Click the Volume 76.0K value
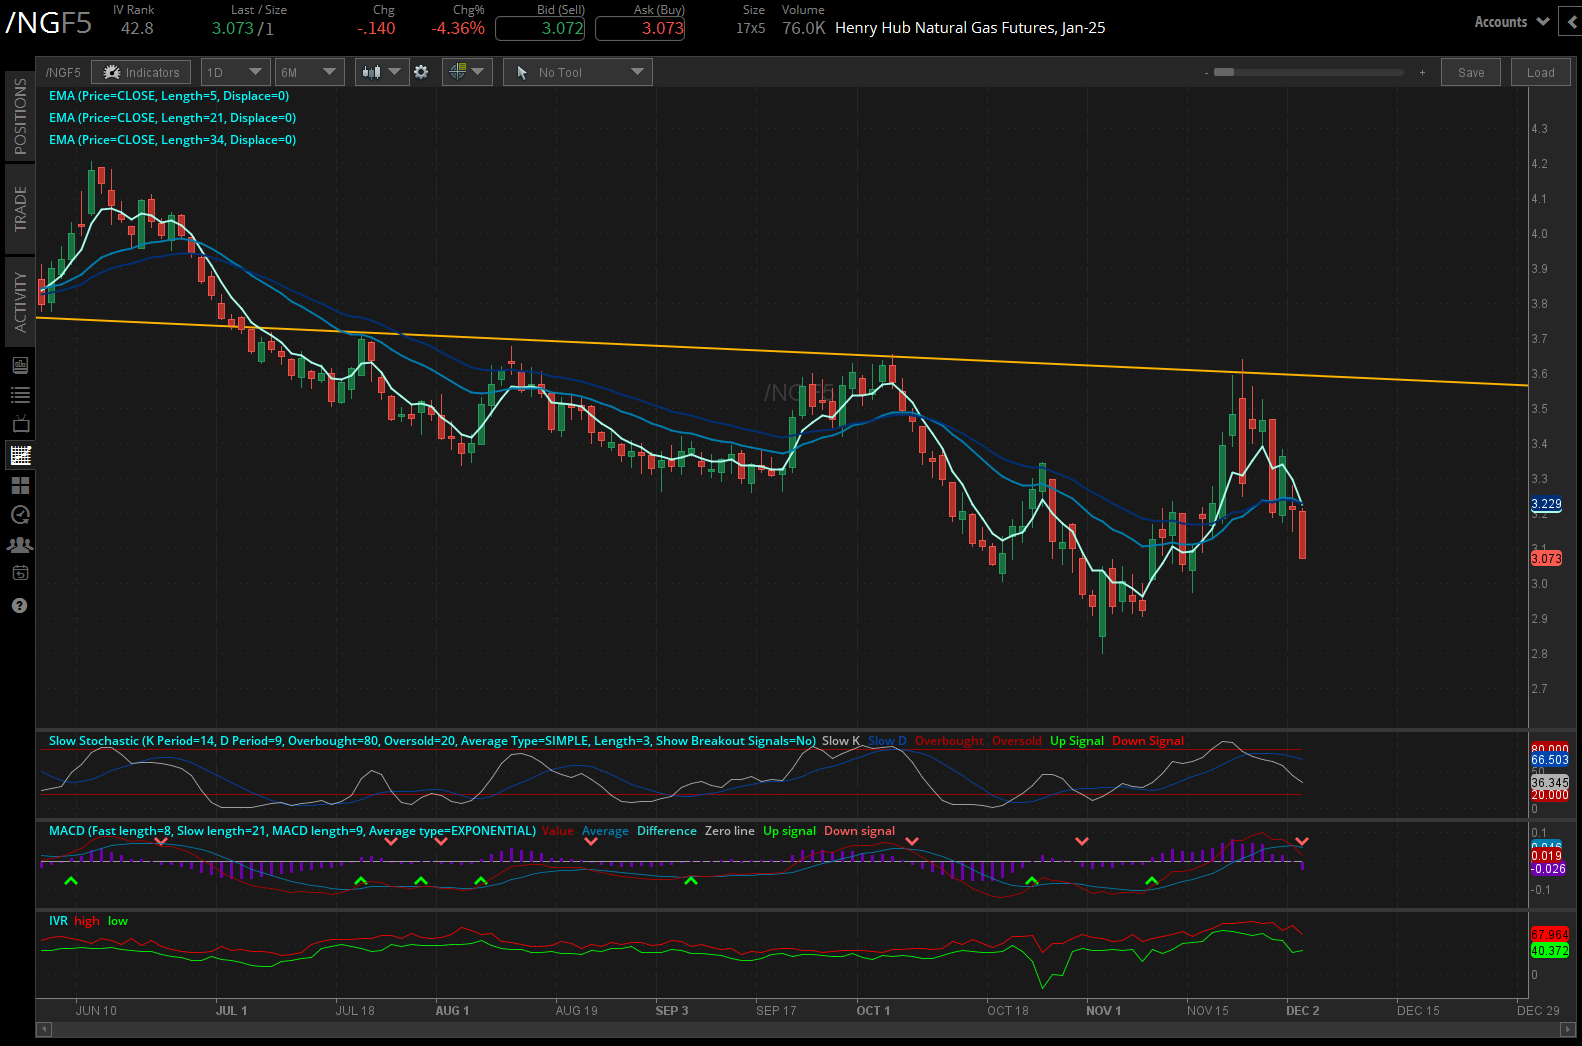1582x1046 pixels. click(803, 28)
